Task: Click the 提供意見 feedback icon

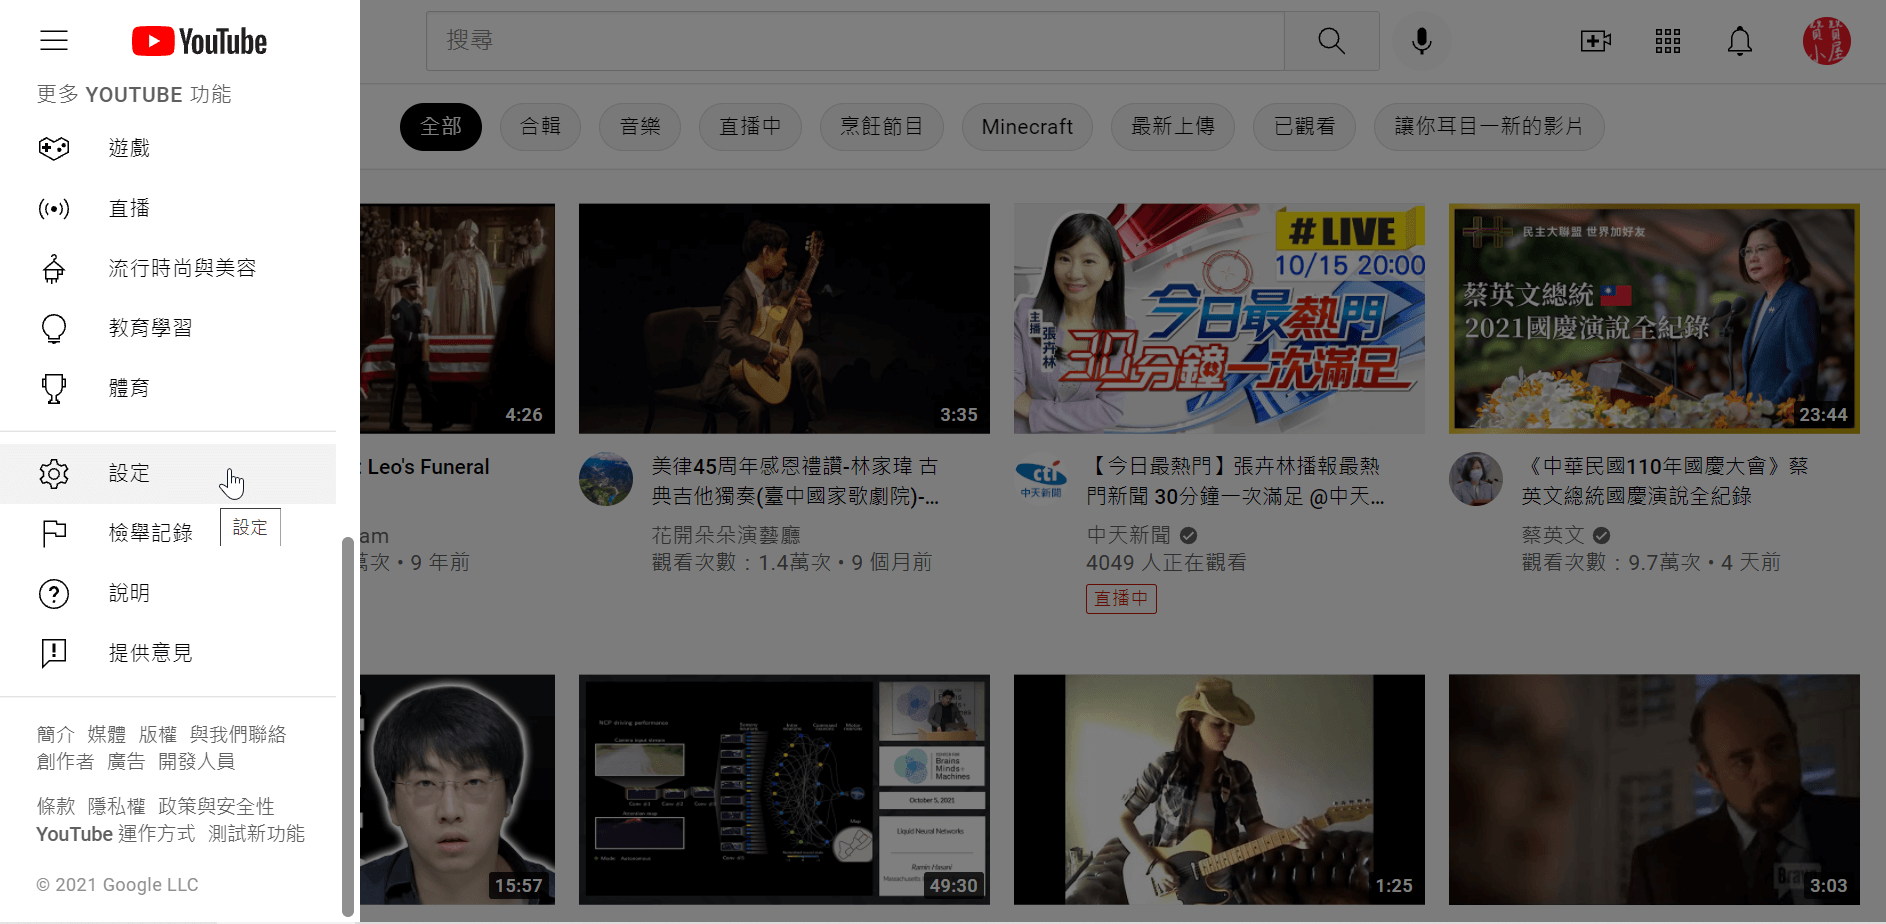Action: click(x=54, y=653)
